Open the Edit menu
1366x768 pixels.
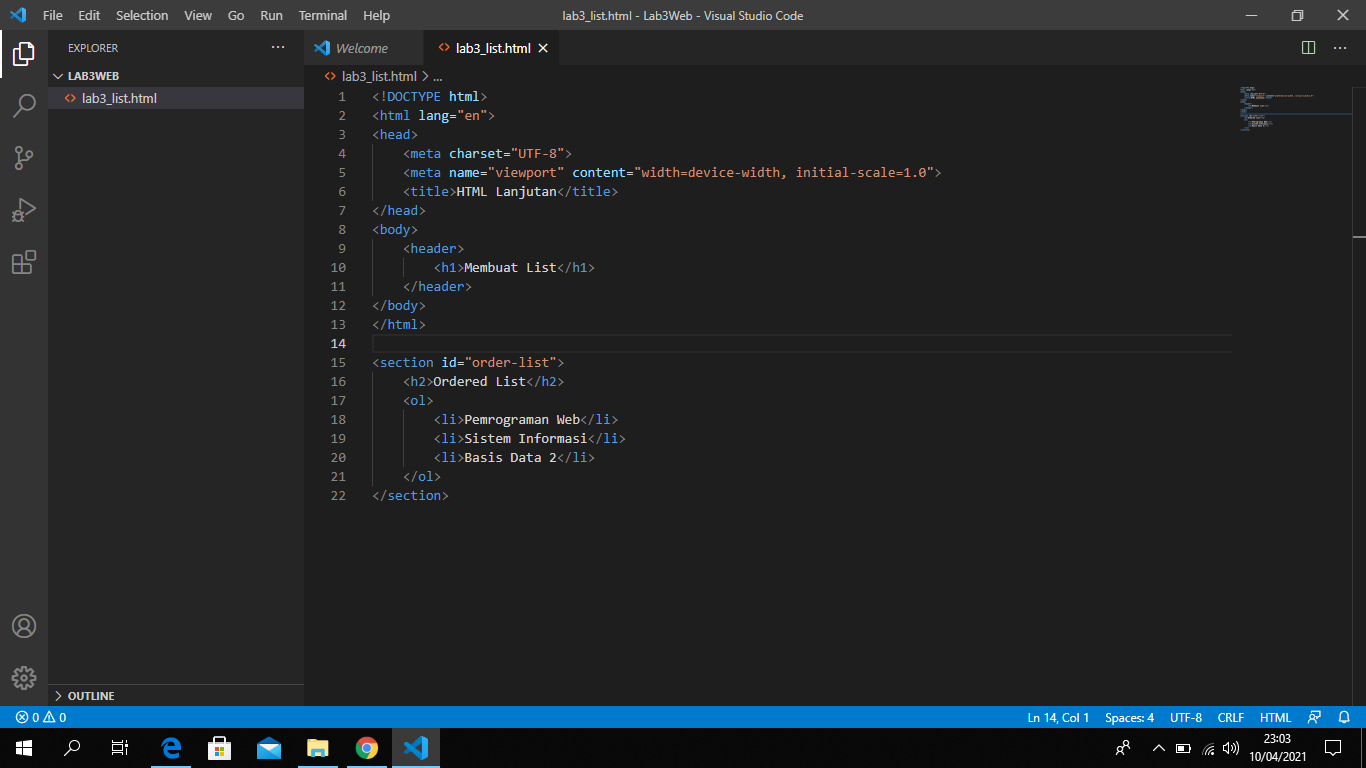[89, 15]
